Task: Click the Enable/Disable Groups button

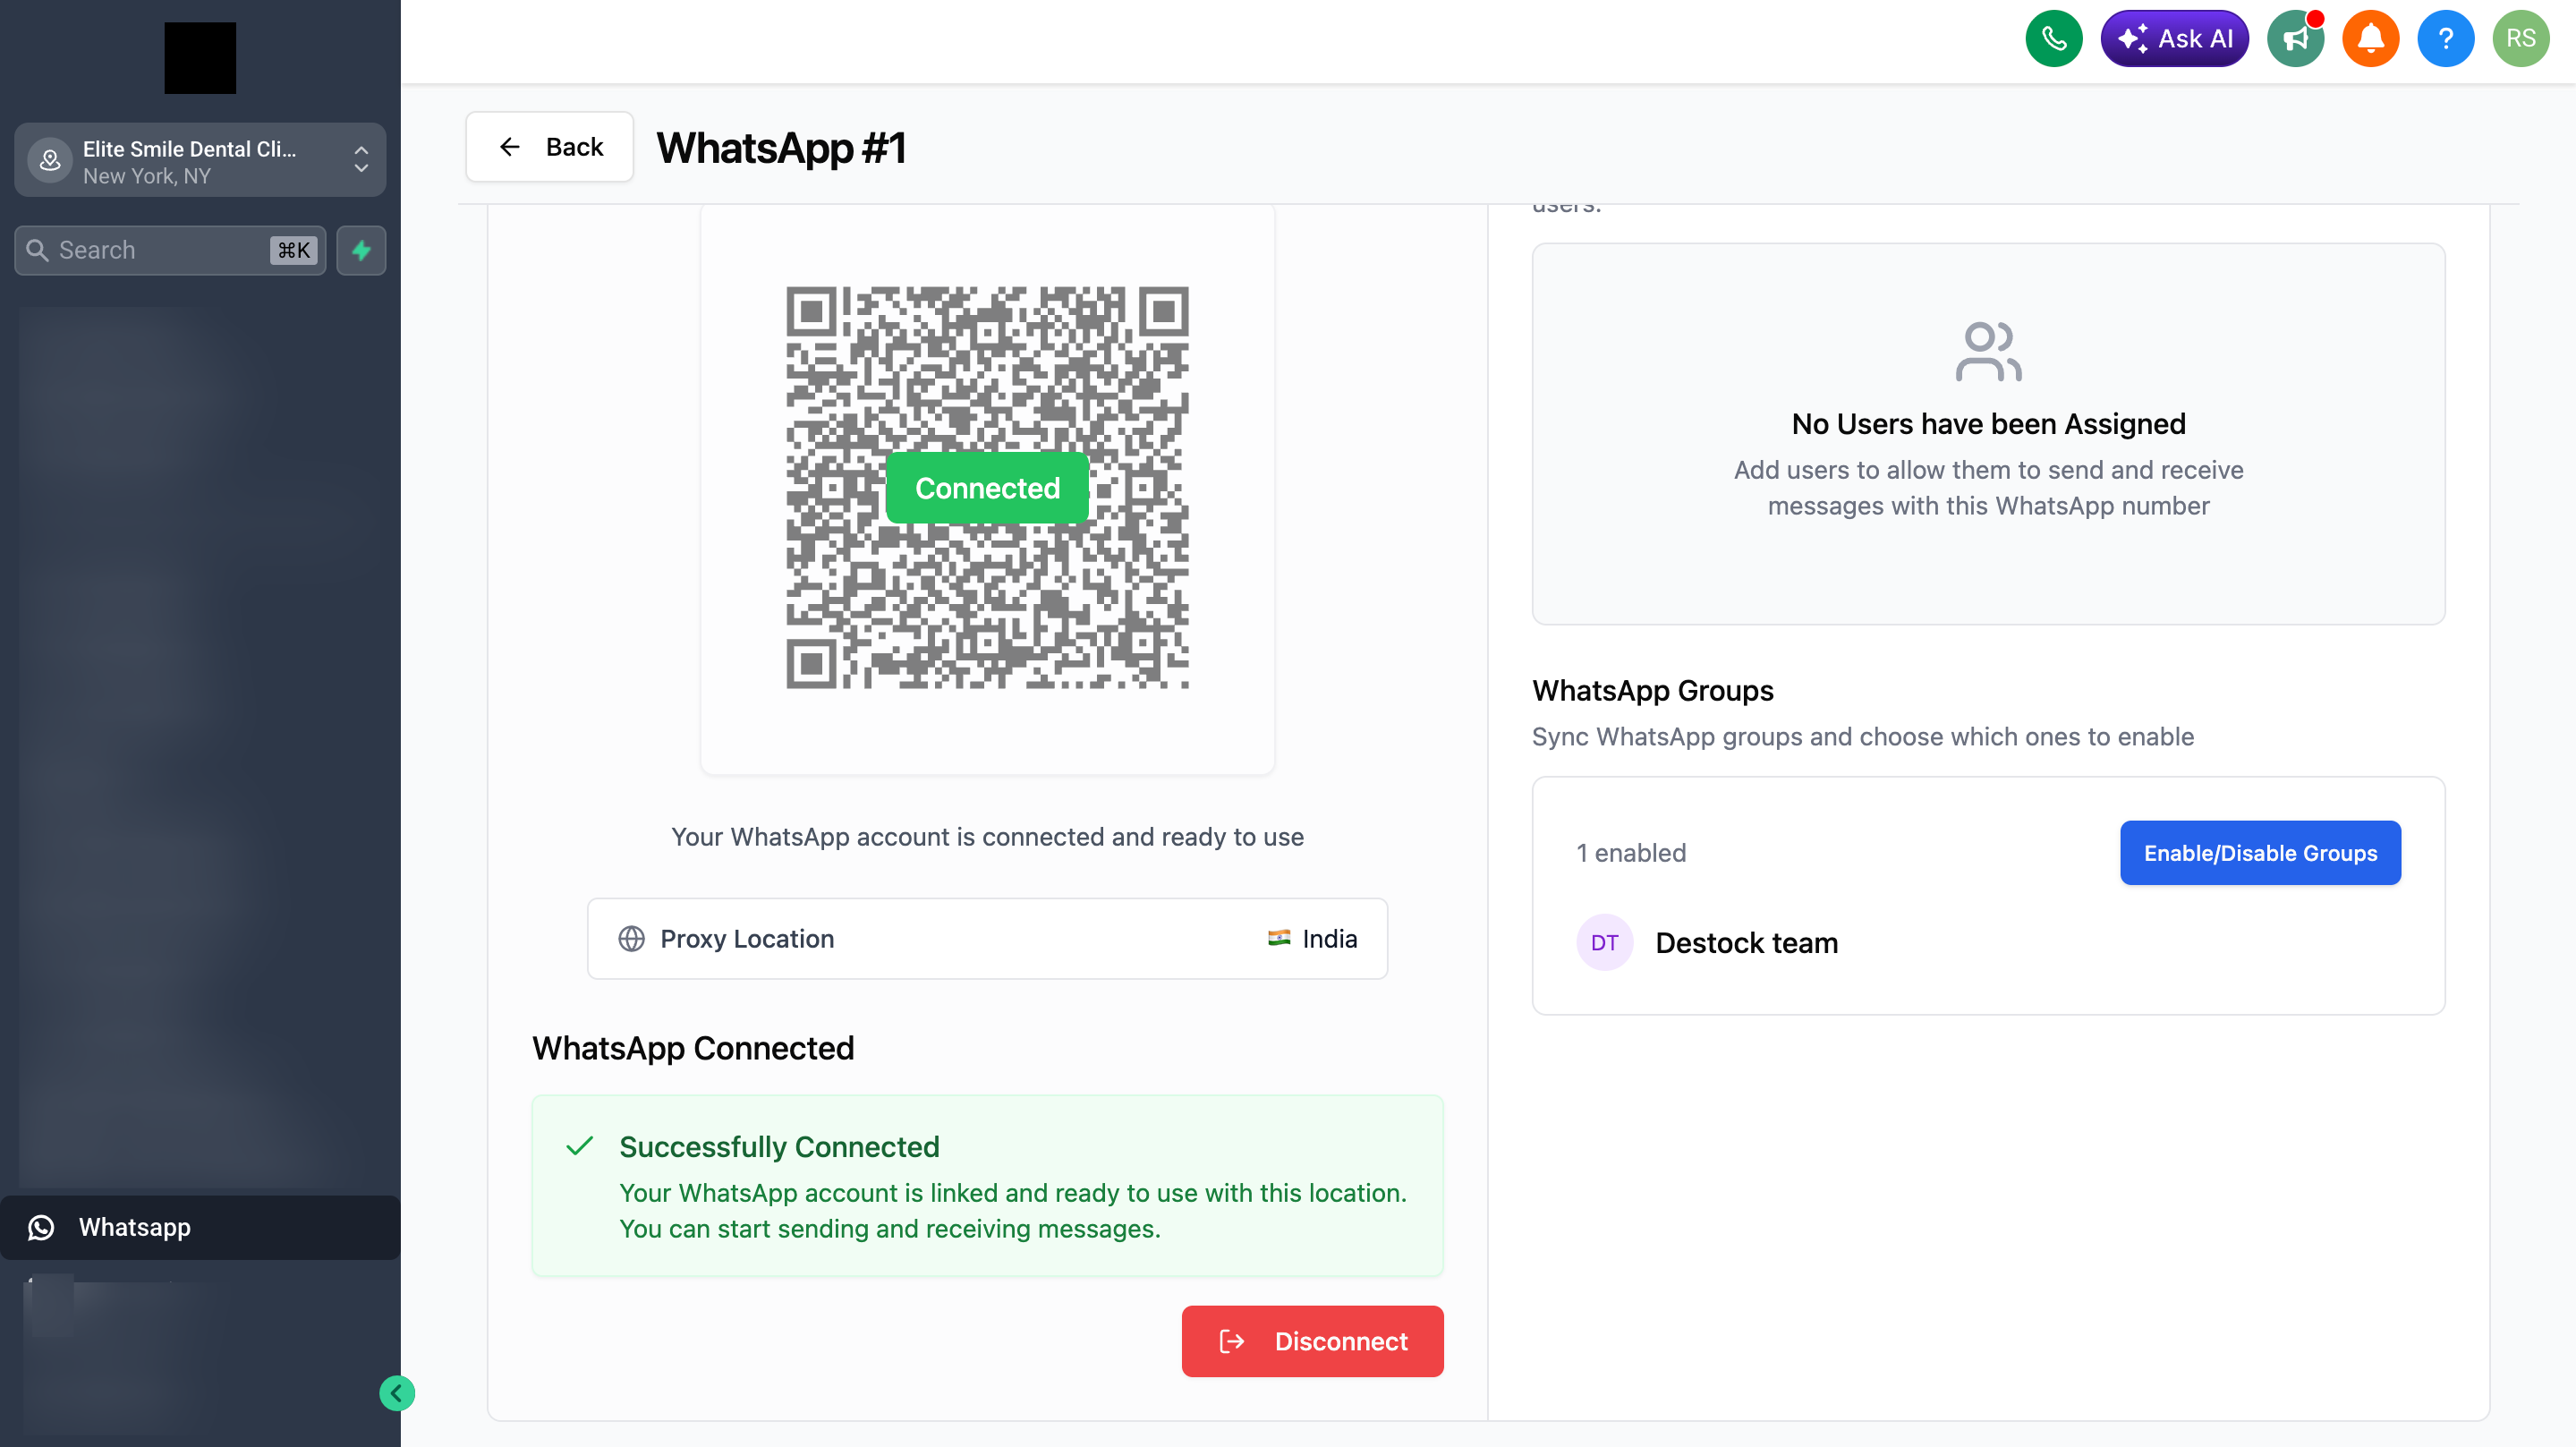Action: click(2260, 853)
